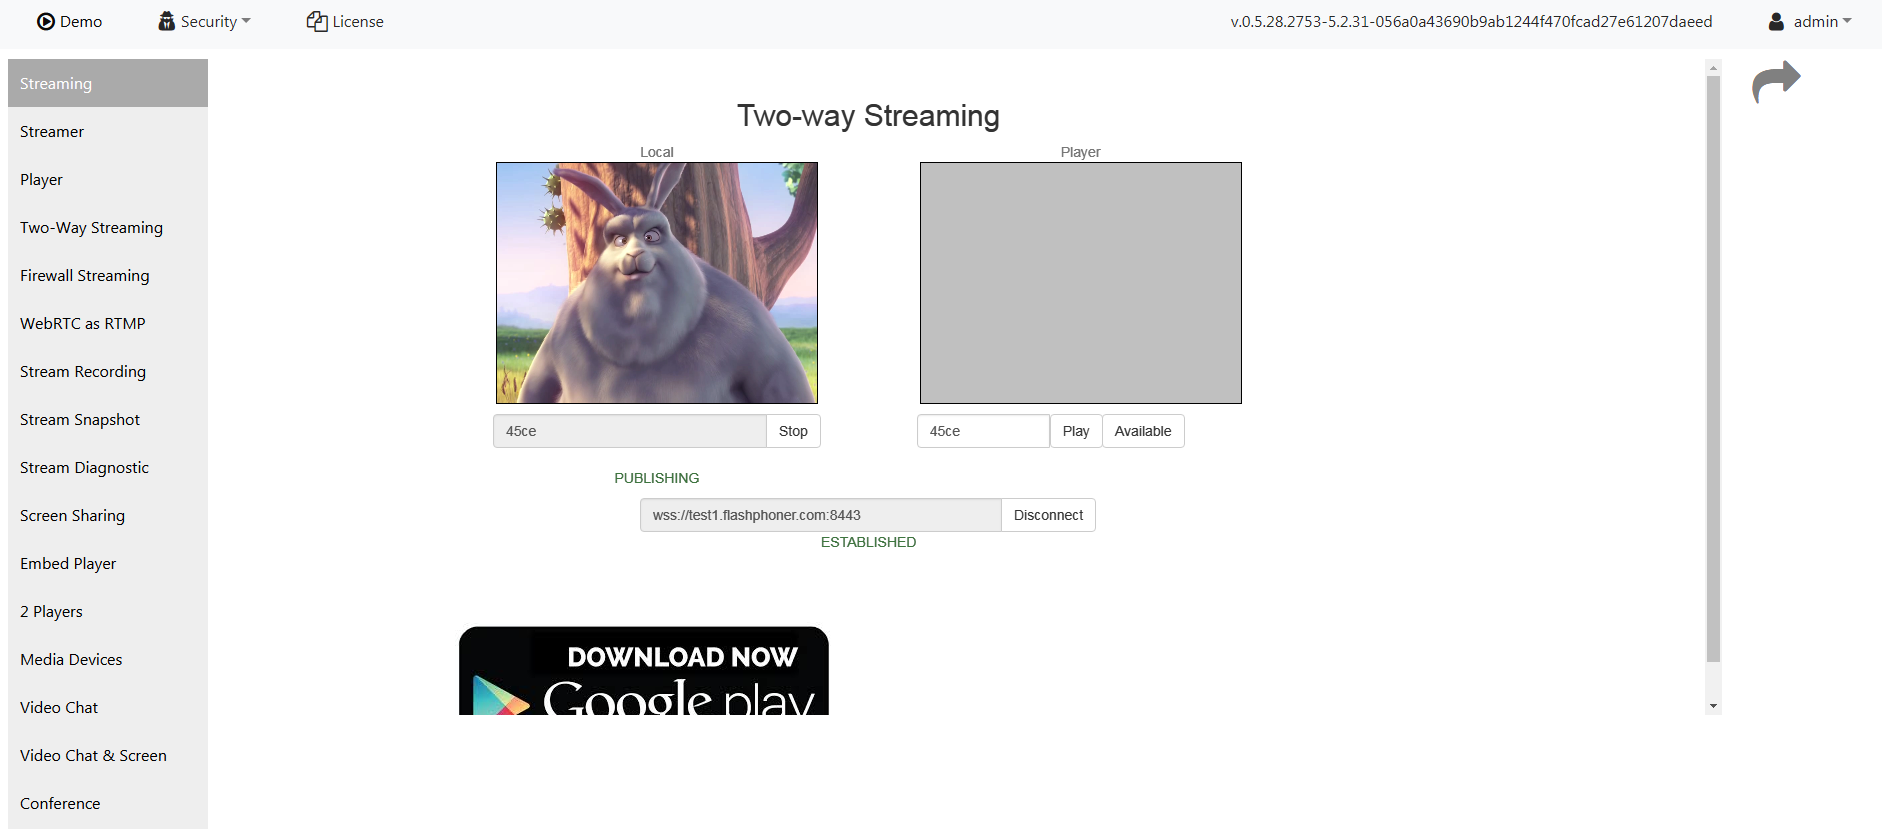Go to the Video Chat example

tap(59, 708)
